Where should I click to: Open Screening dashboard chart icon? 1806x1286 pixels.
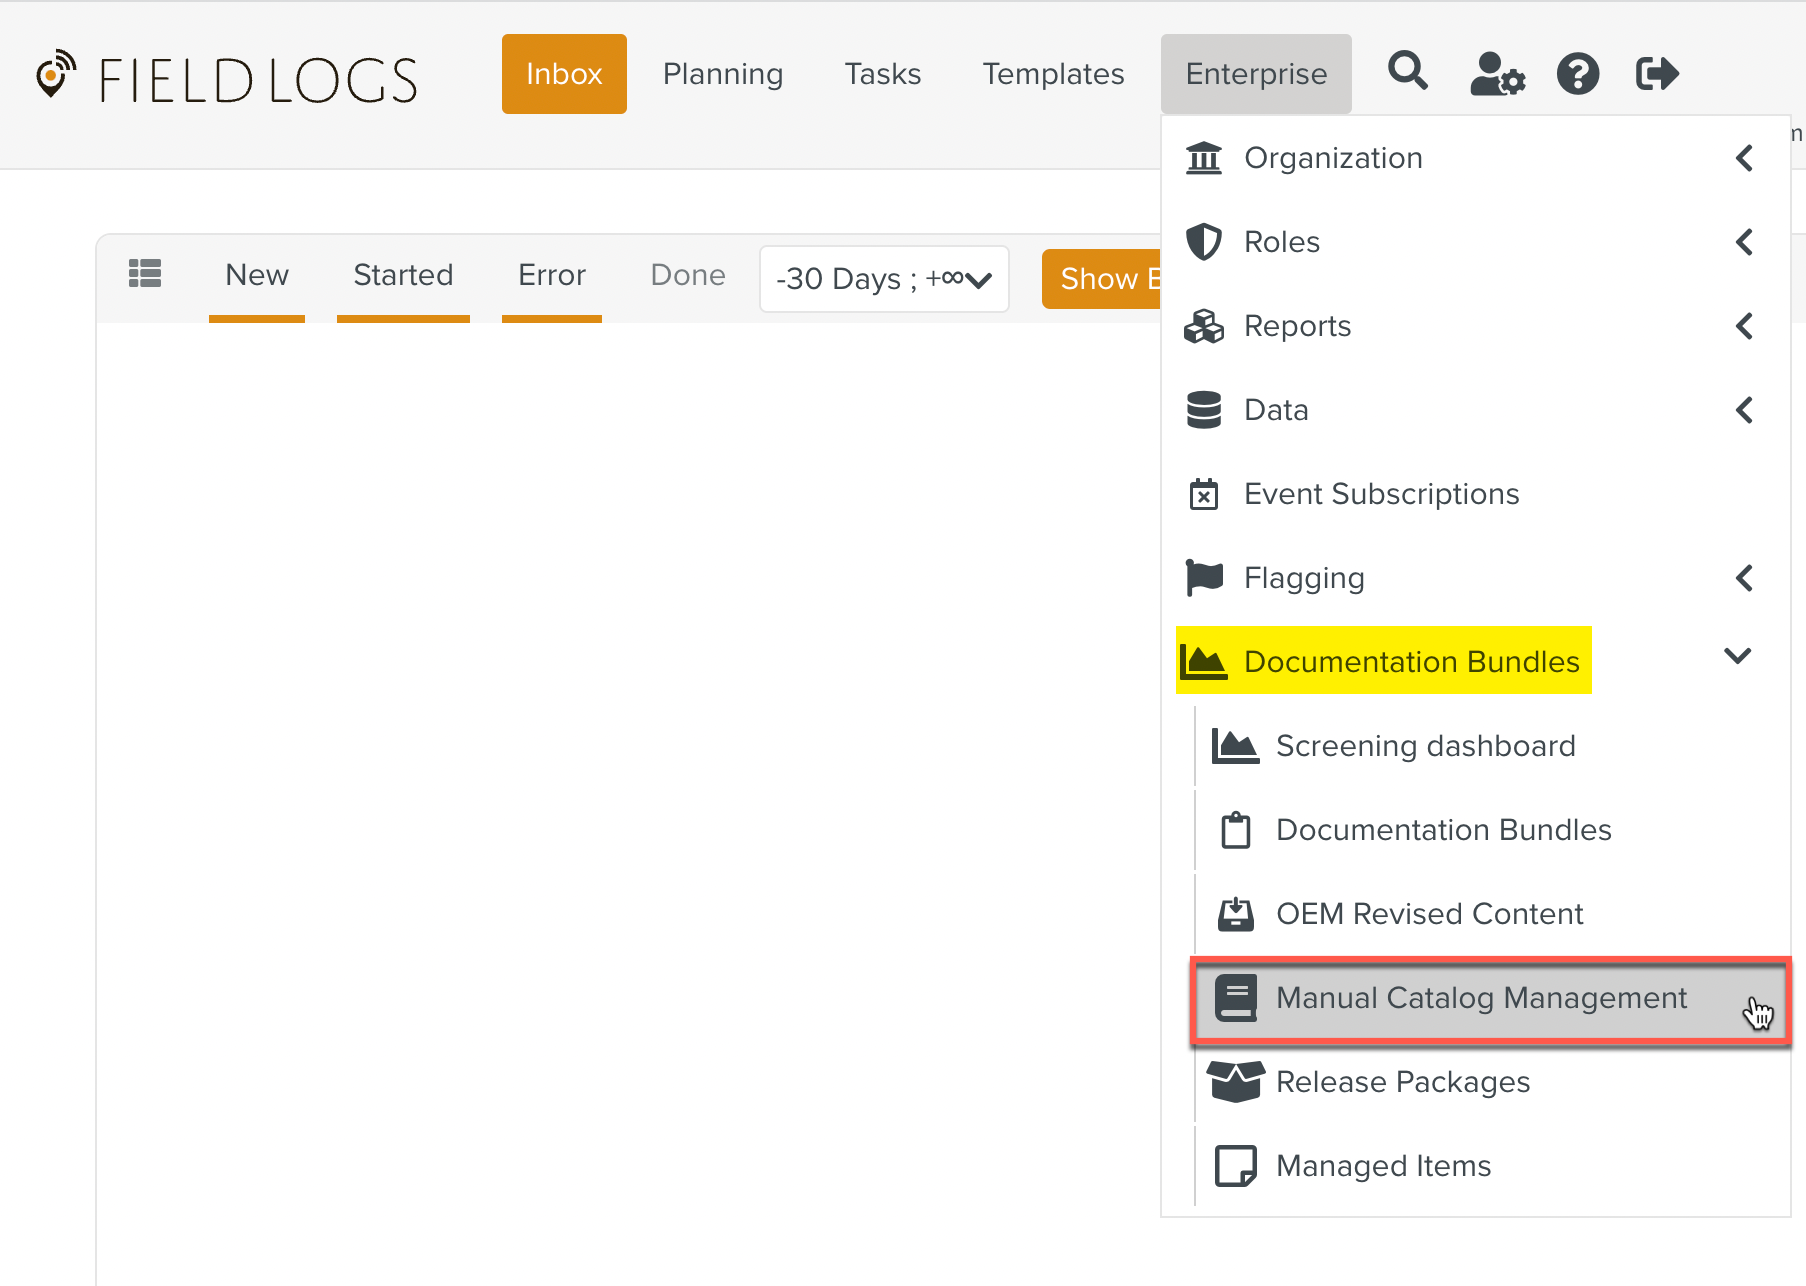pyautogui.click(x=1236, y=746)
